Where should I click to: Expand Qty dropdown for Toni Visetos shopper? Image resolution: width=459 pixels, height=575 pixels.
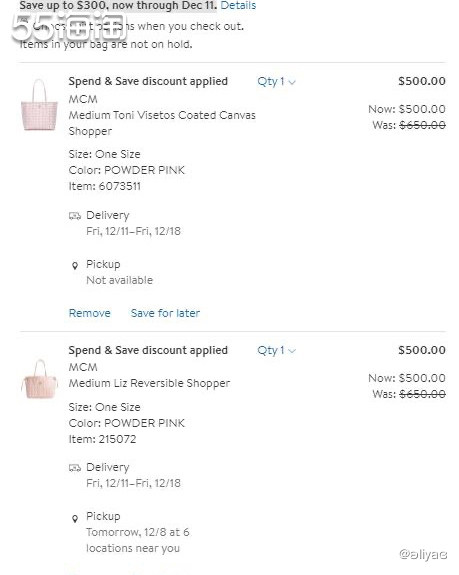[x=276, y=81]
